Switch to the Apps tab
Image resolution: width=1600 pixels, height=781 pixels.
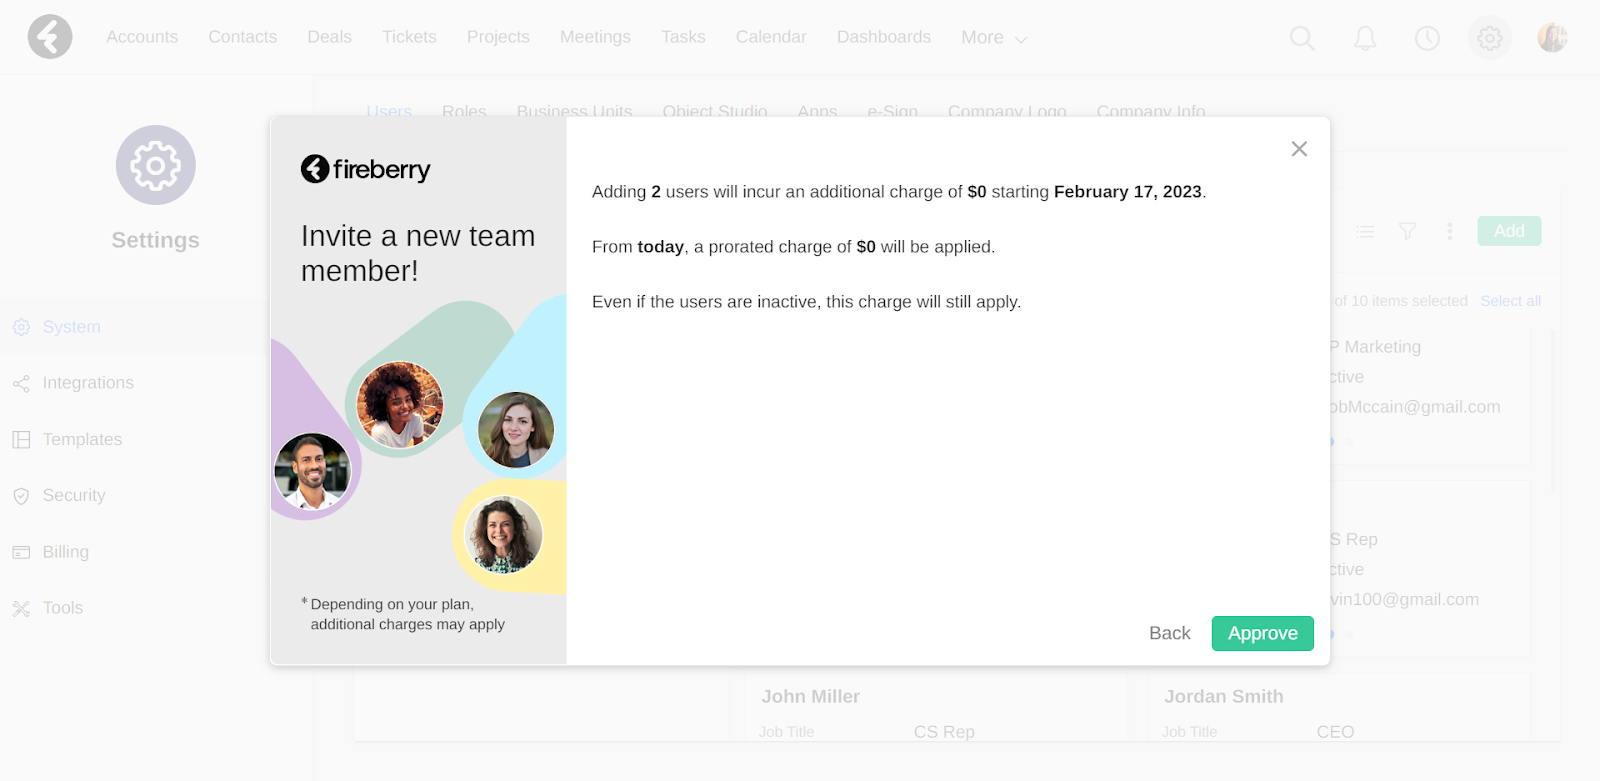817,111
